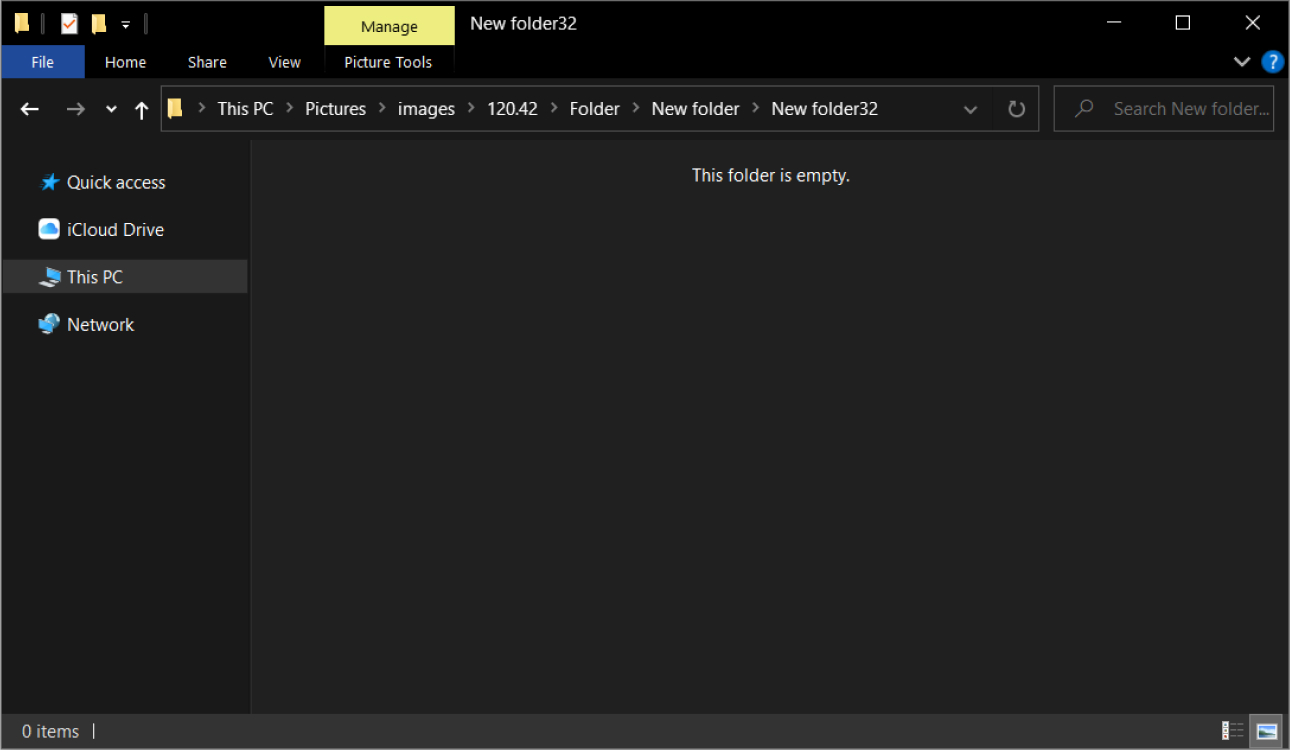
Task: Click the Refresh icon in the address bar
Action: tap(1016, 108)
